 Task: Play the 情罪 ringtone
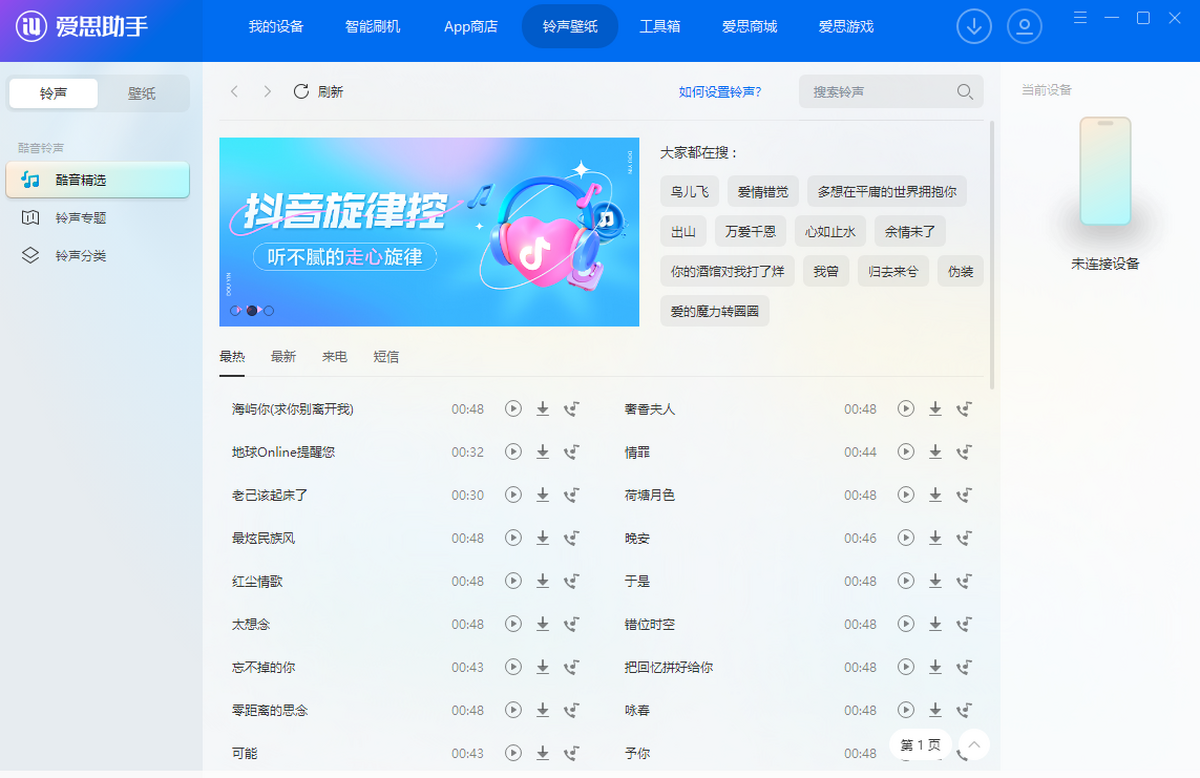point(906,452)
